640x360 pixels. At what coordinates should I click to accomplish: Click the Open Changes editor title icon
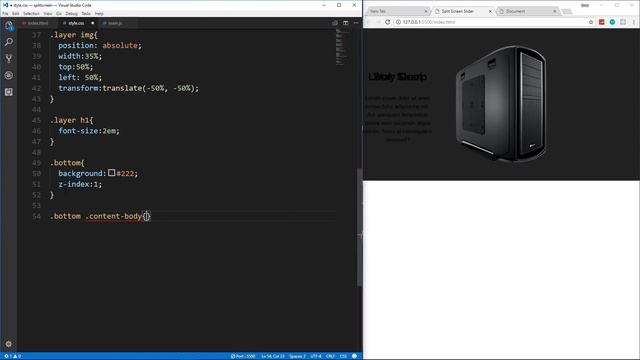click(335, 23)
